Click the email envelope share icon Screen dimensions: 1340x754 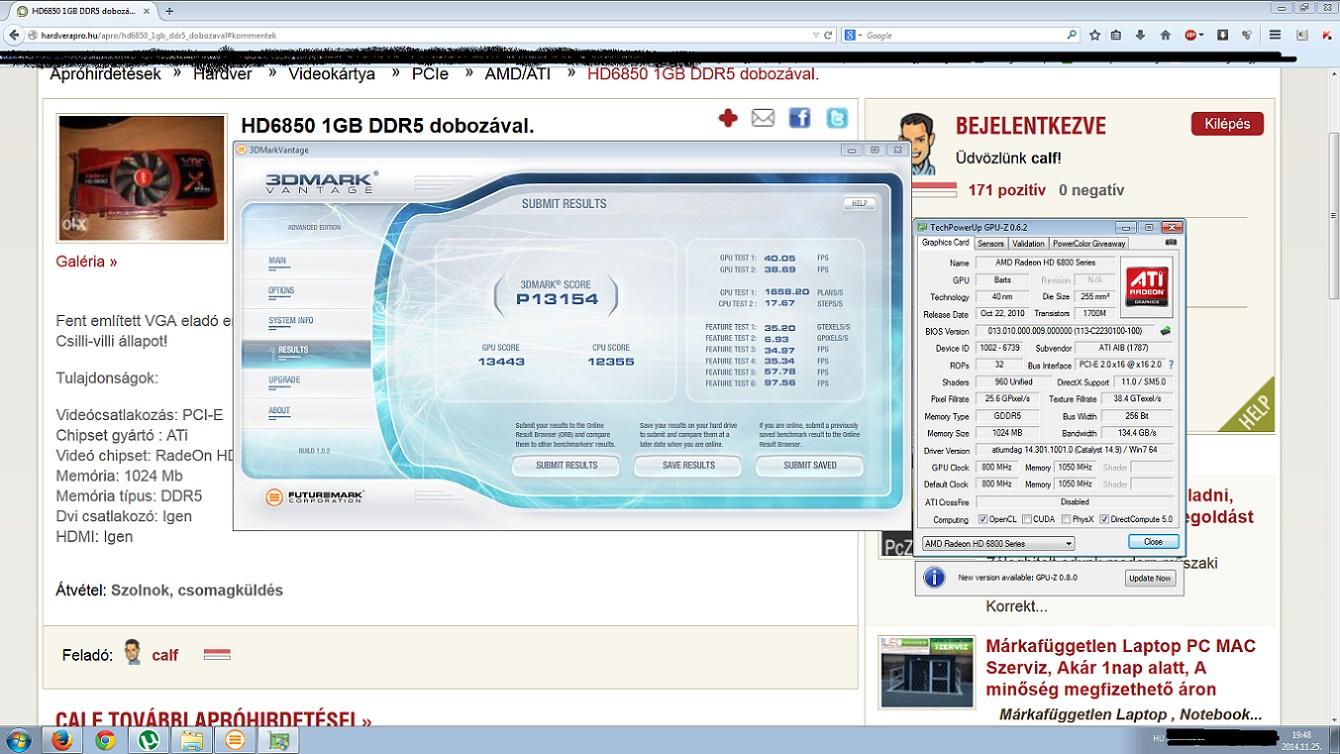pos(763,118)
